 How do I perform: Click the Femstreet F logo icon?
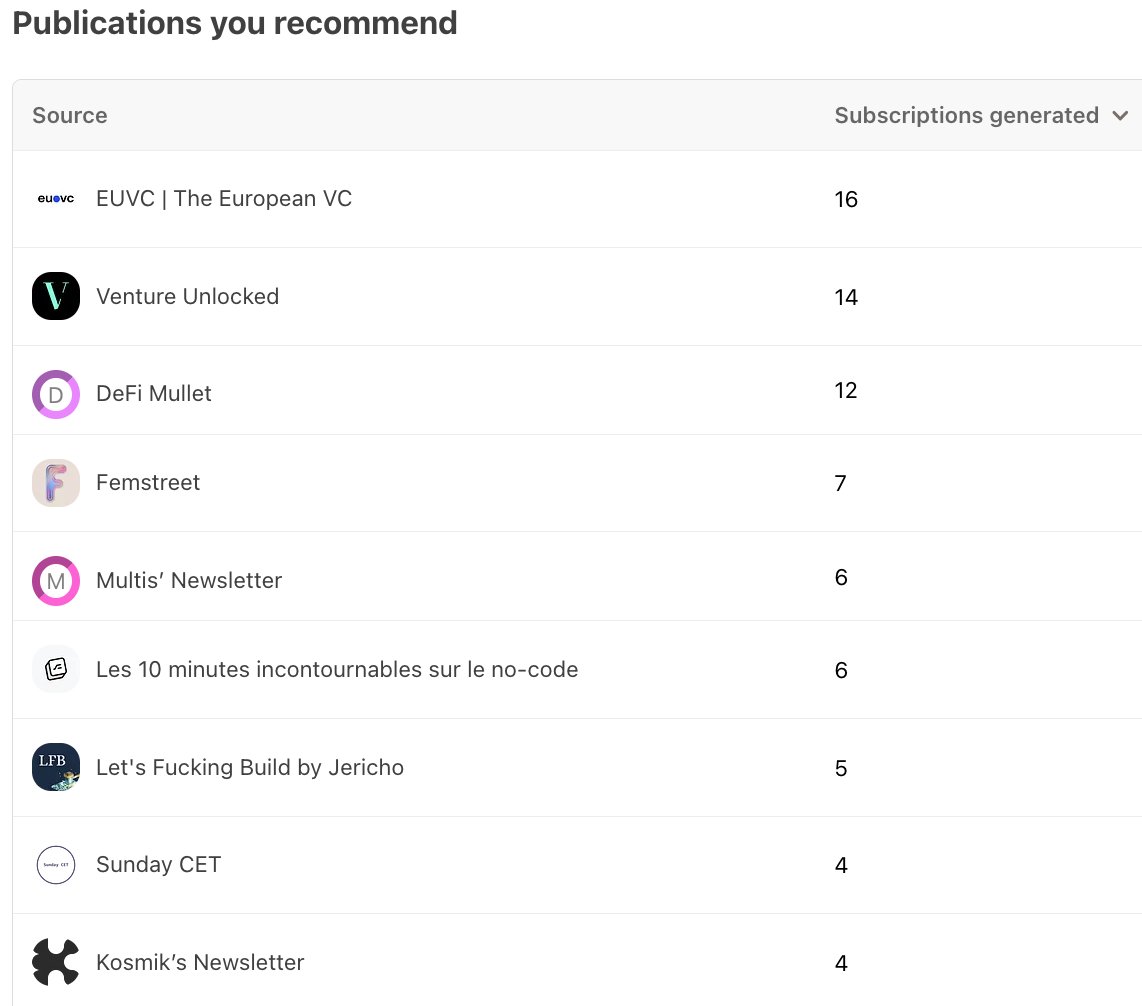(56, 483)
